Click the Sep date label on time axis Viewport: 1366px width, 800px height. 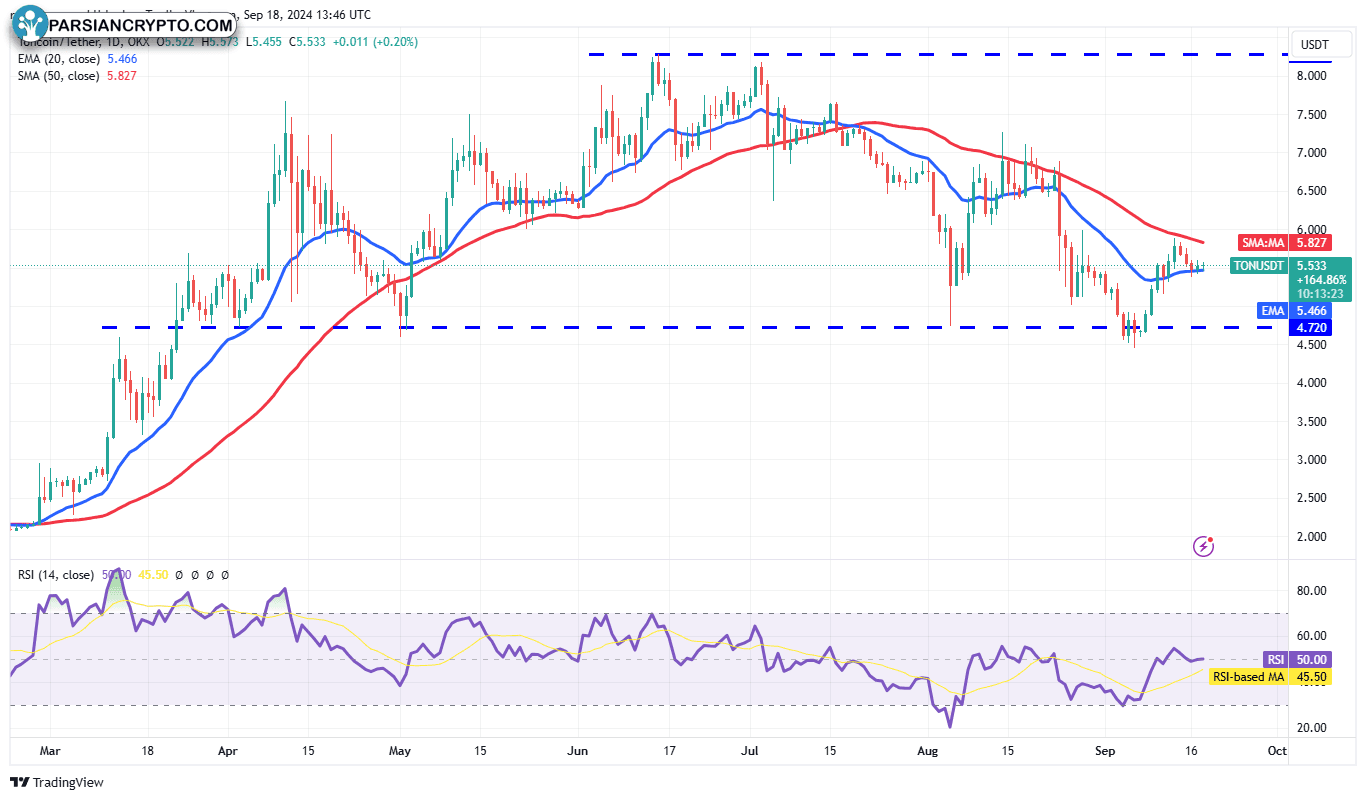(x=1105, y=750)
